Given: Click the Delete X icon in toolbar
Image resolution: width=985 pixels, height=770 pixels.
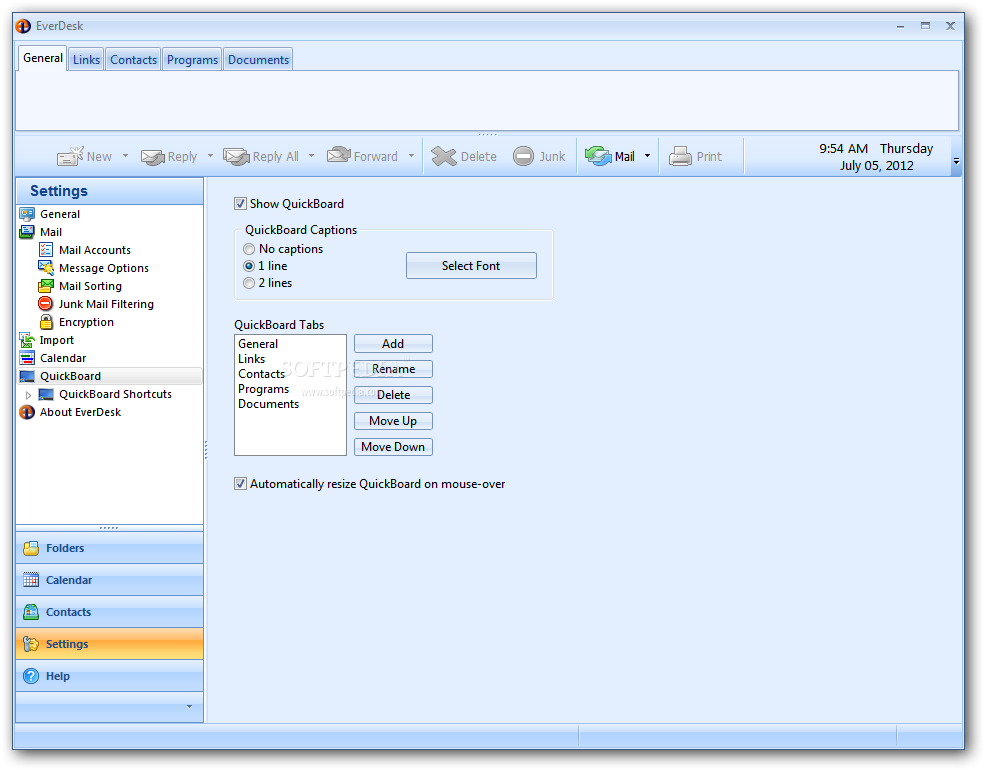Looking at the screenshot, I should [x=444, y=156].
